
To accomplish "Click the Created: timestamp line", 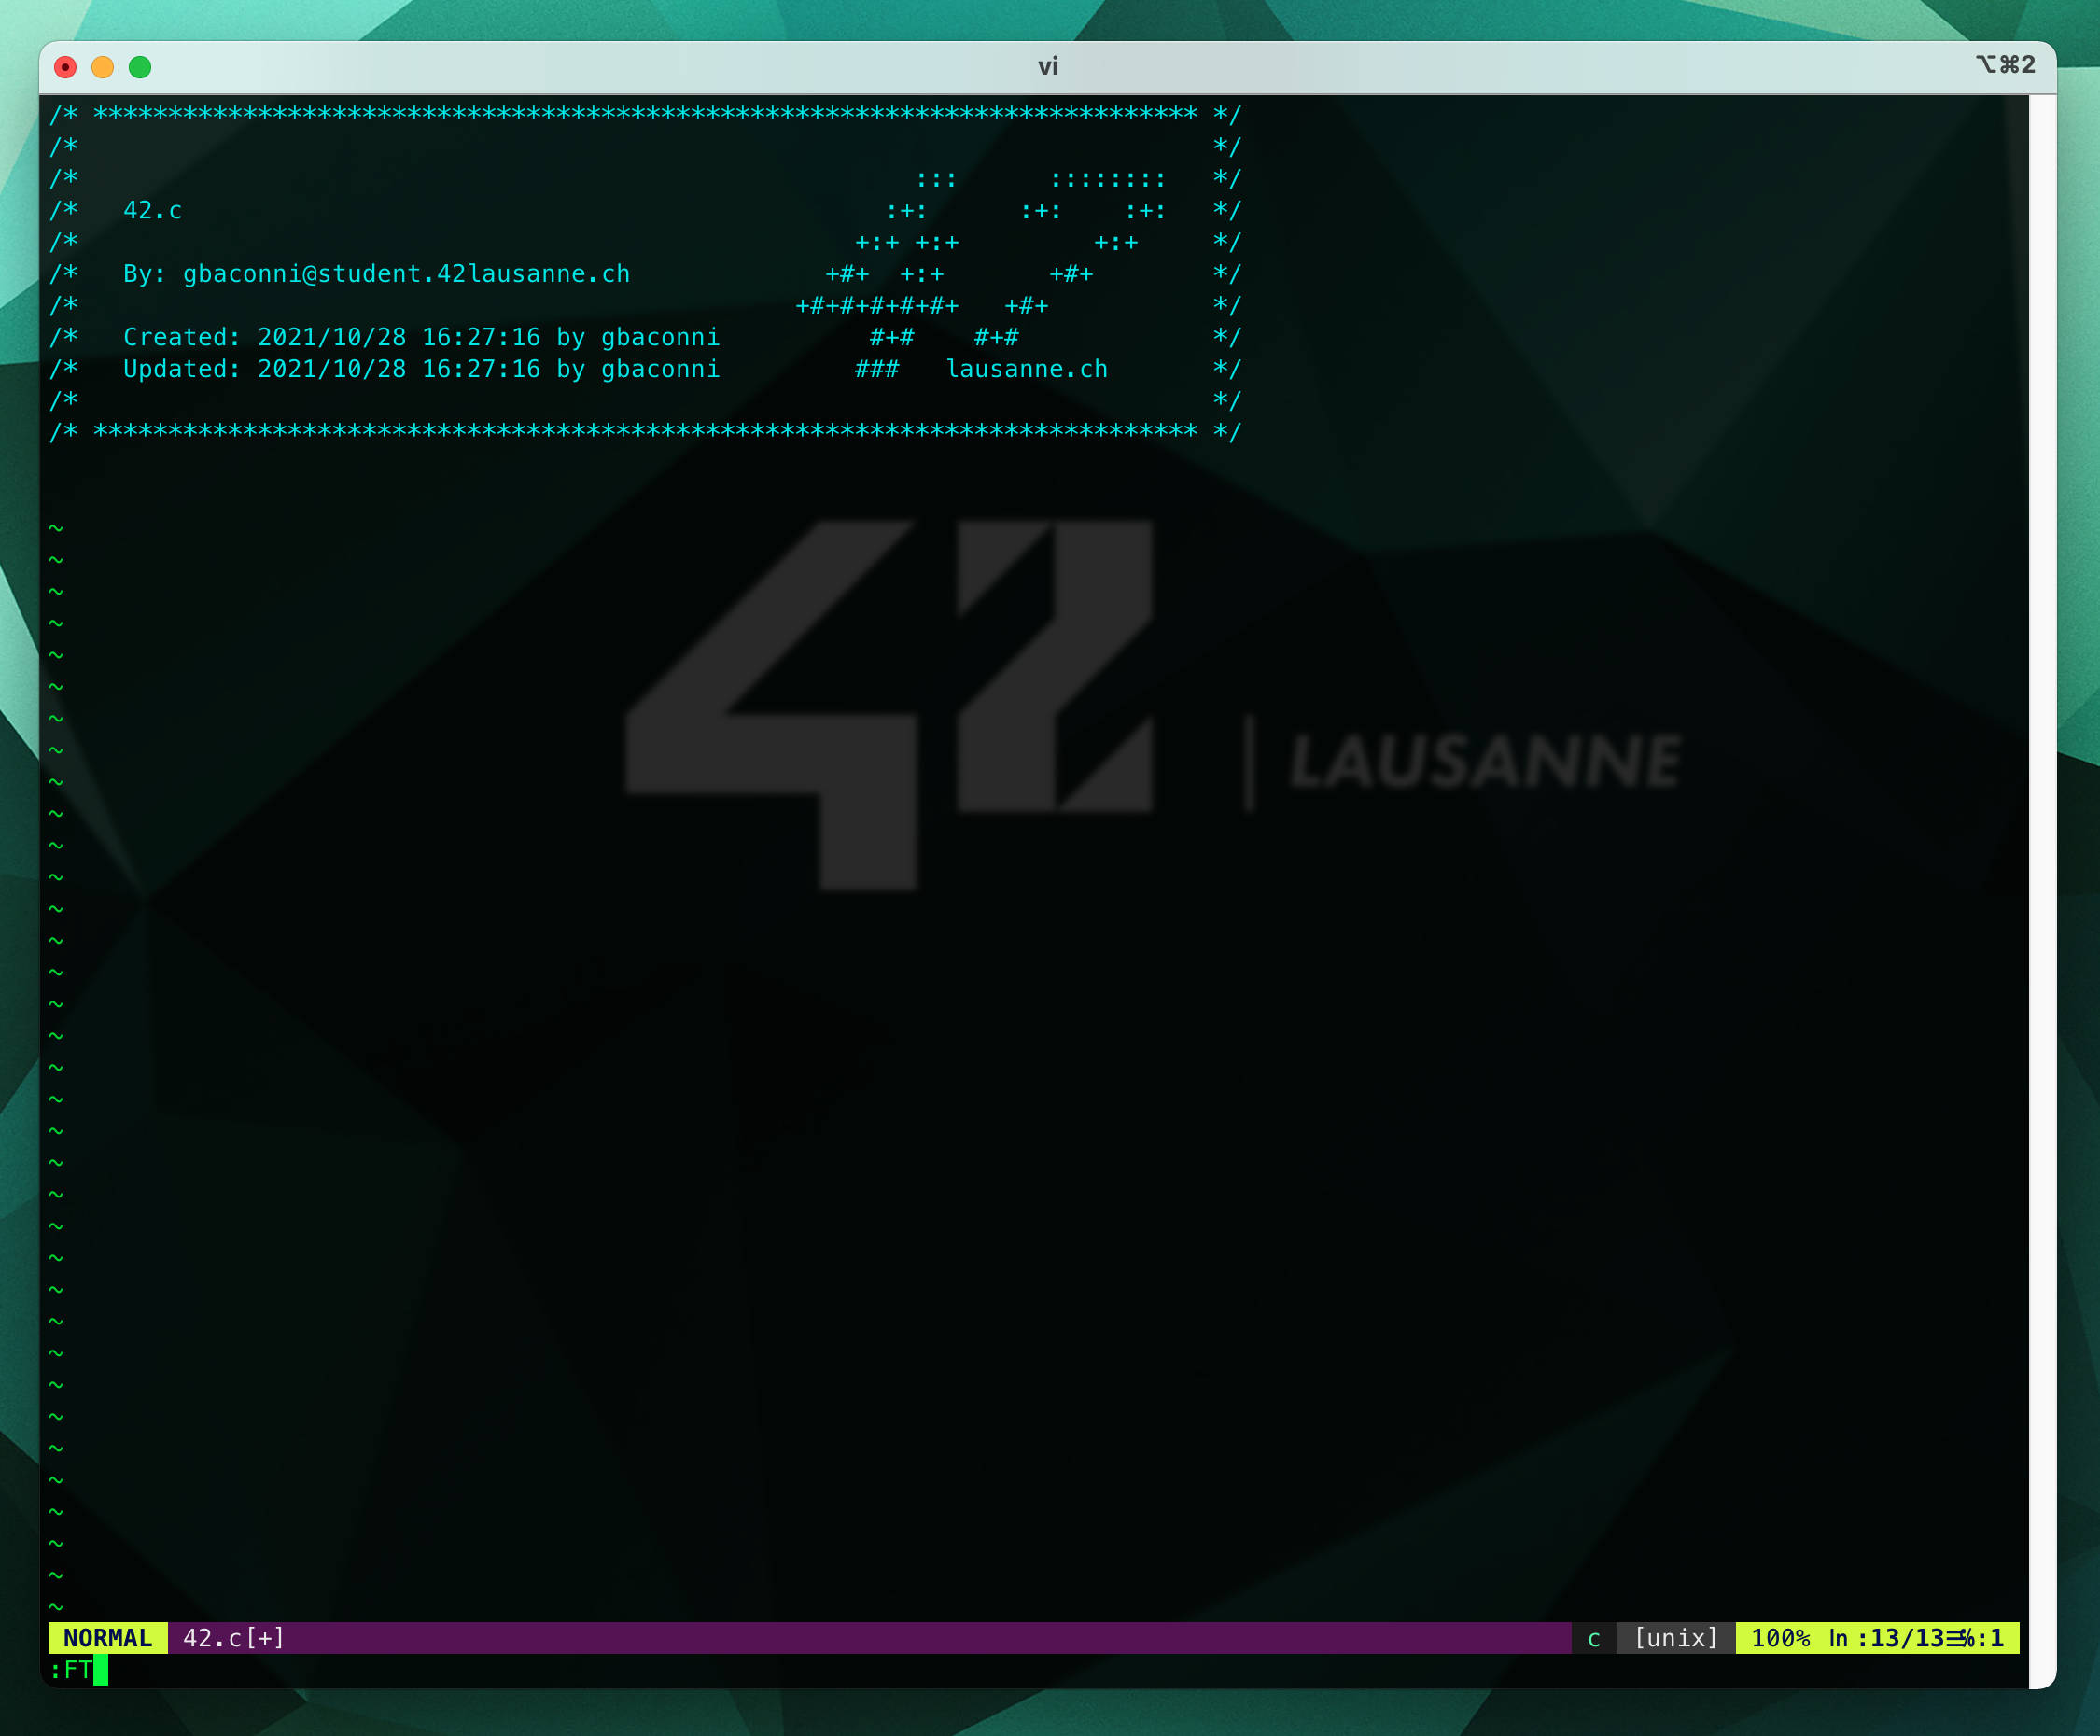I will [420, 337].
